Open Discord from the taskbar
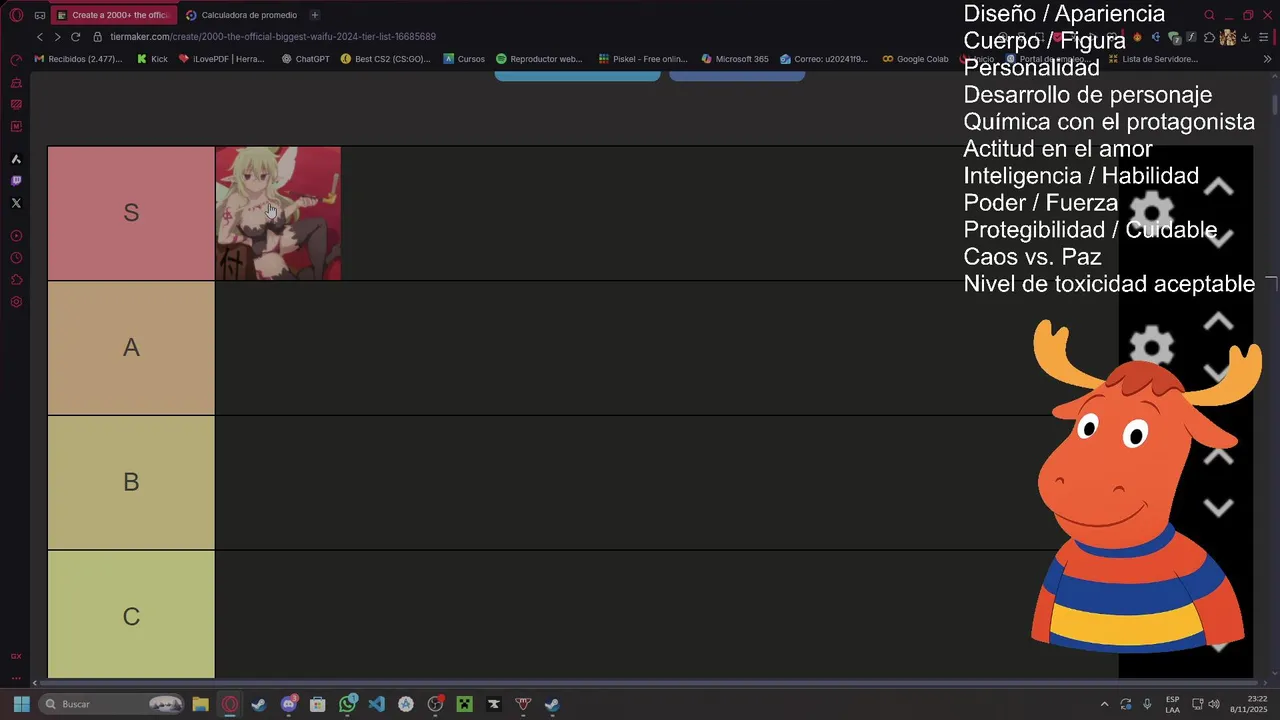The height and width of the screenshot is (720, 1280). coord(289,704)
